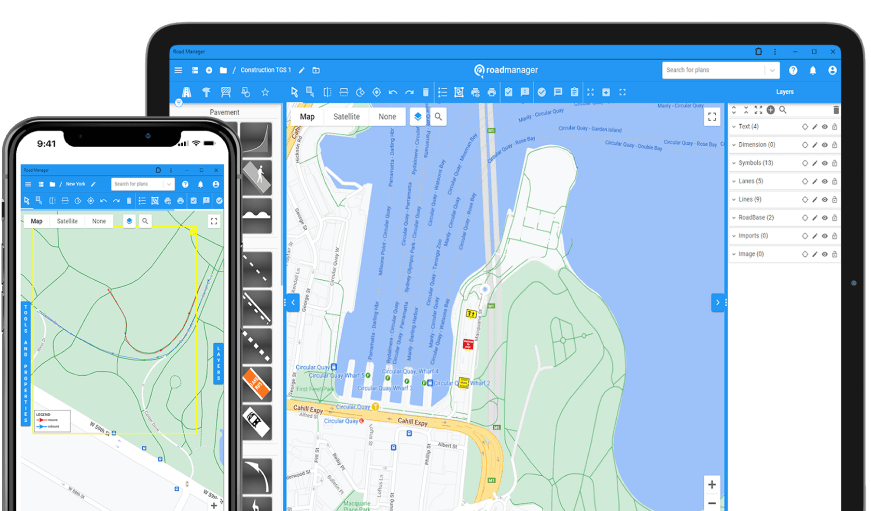Select None map view on tablet
The width and height of the screenshot is (871, 511).
point(386,117)
